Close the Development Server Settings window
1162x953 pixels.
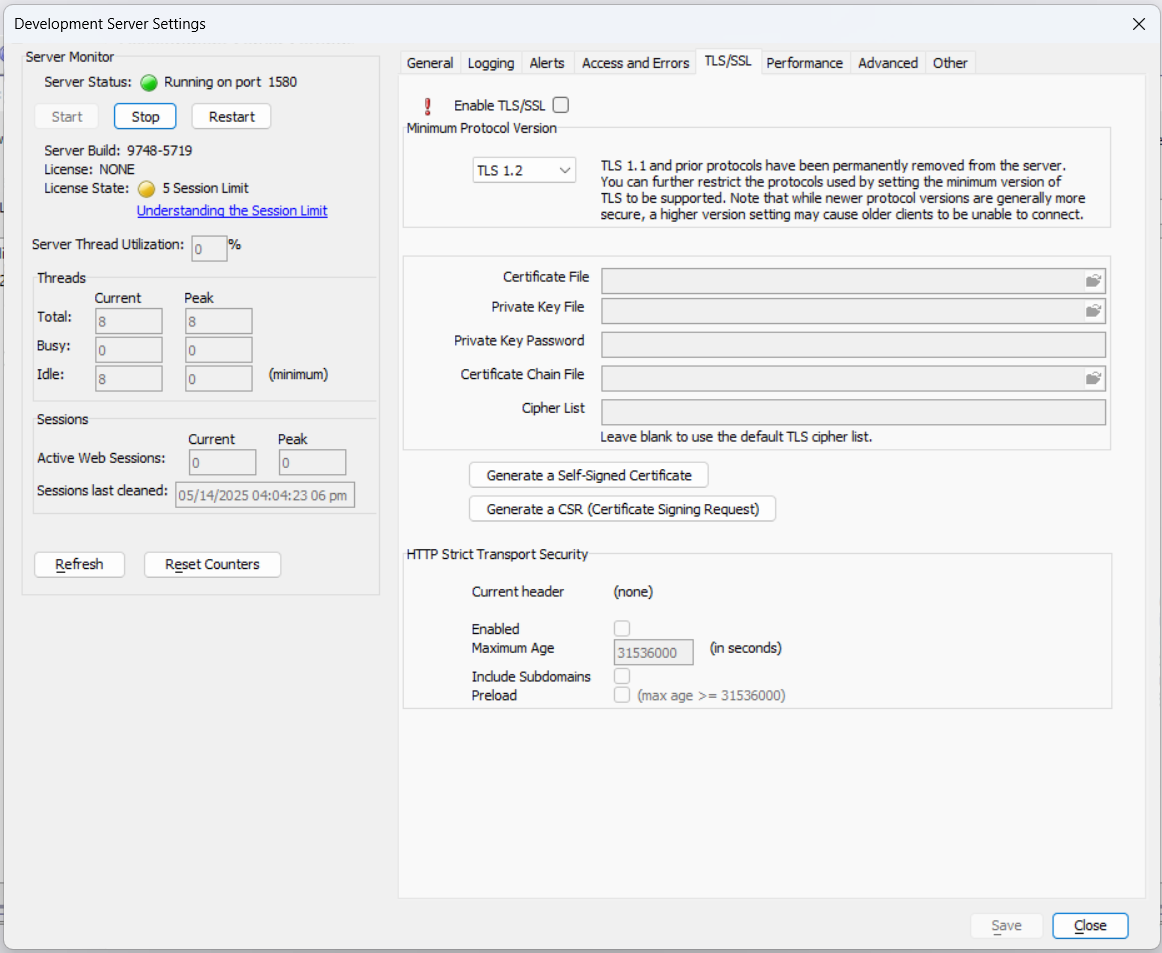[x=1138, y=24]
